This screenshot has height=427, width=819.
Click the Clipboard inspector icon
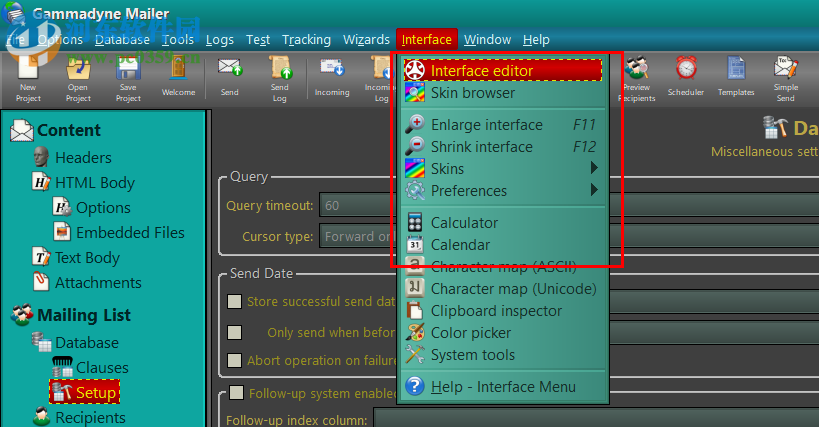click(415, 310)
